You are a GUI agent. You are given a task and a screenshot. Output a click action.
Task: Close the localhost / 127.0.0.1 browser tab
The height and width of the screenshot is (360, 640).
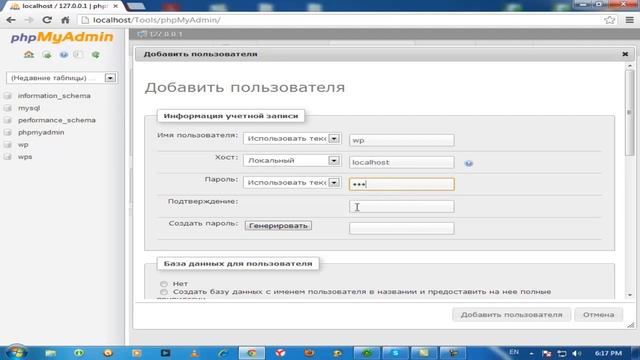[116, 6]
